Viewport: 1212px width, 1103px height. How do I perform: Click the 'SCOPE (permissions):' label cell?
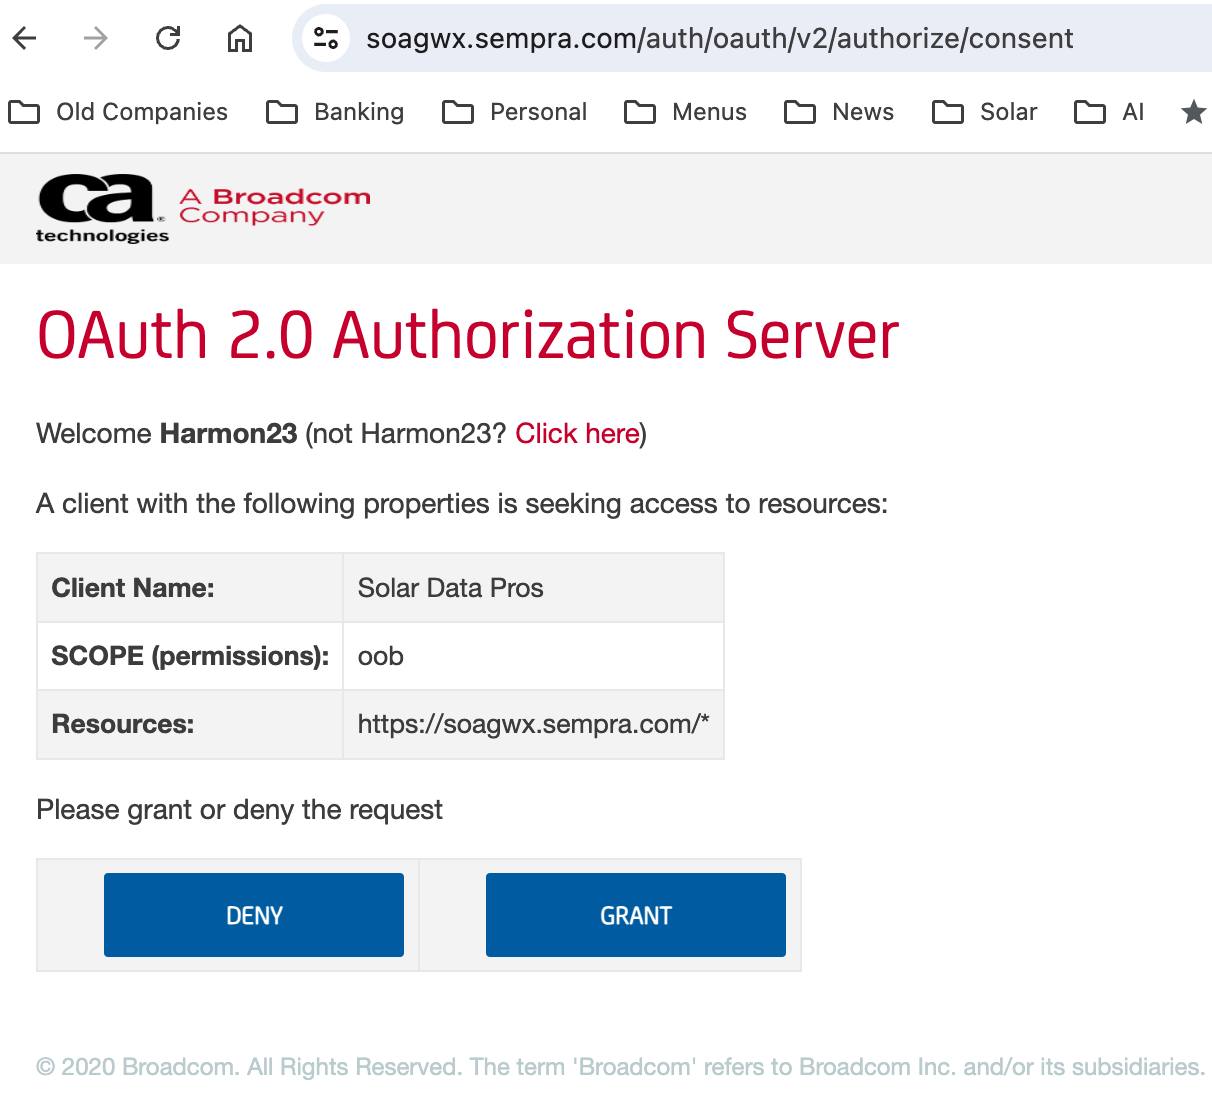click(190, 656)
